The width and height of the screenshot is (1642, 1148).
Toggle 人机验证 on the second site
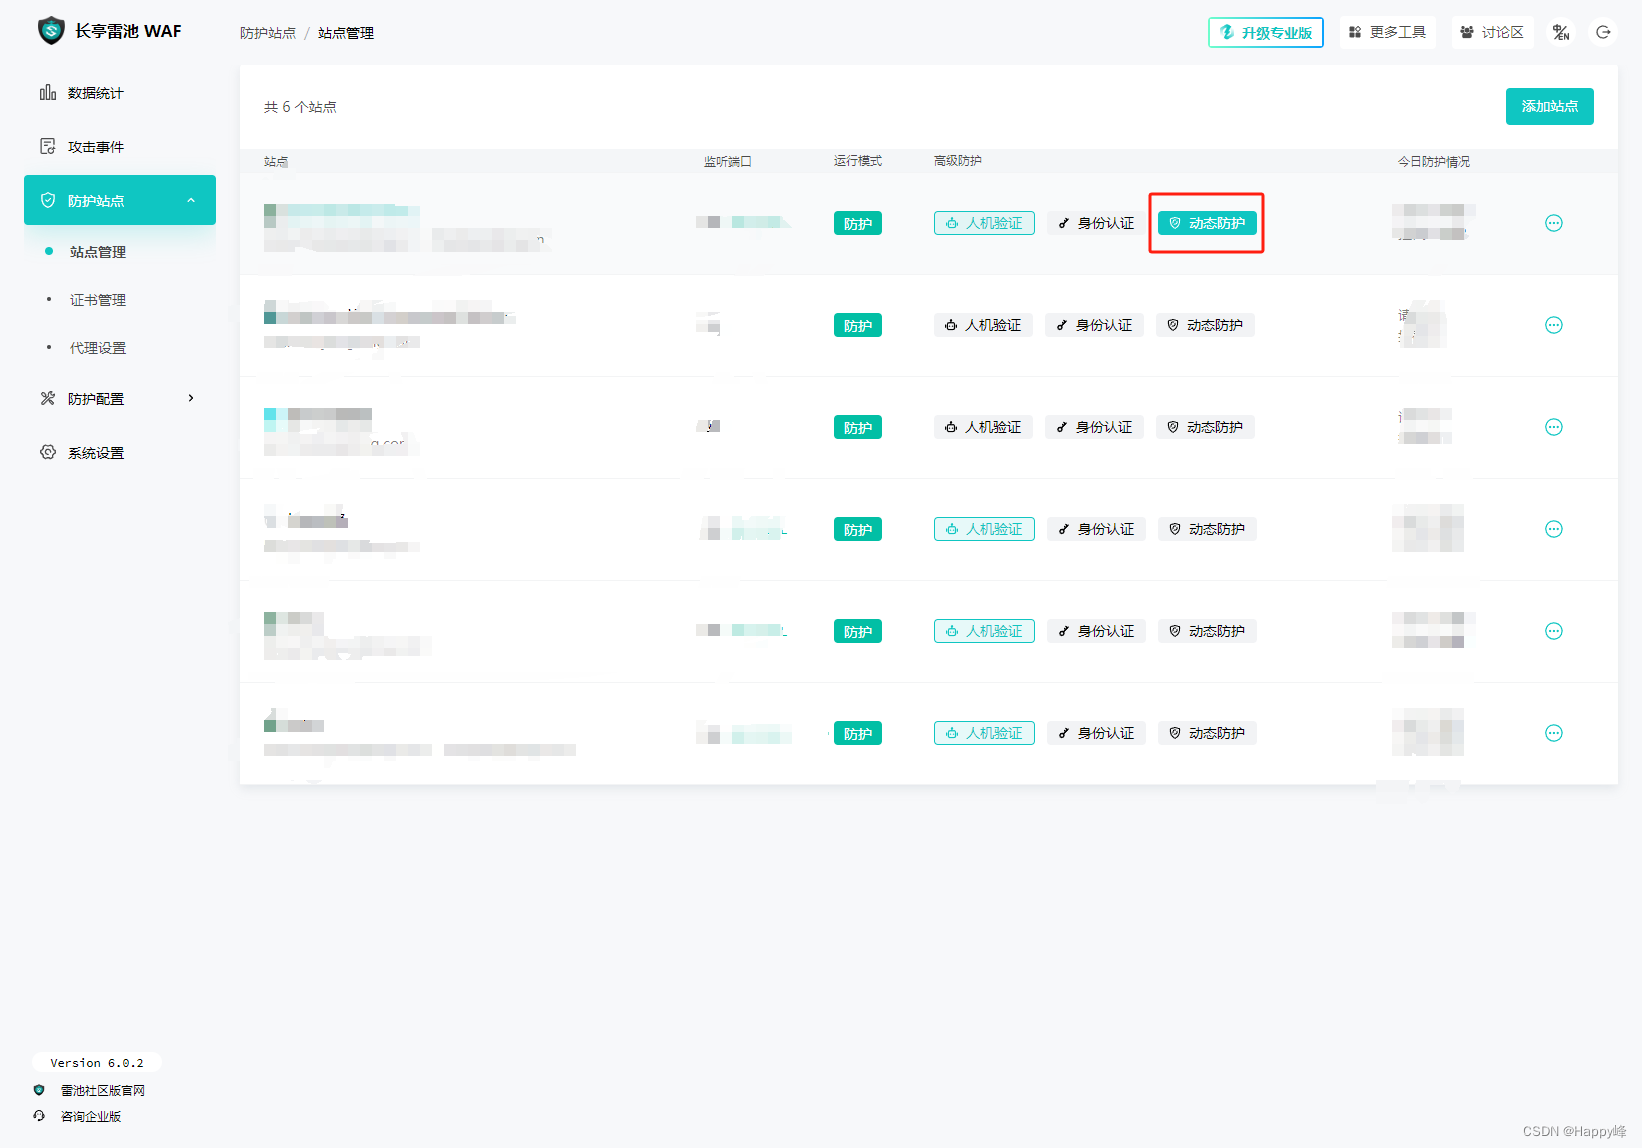(983, 325)
